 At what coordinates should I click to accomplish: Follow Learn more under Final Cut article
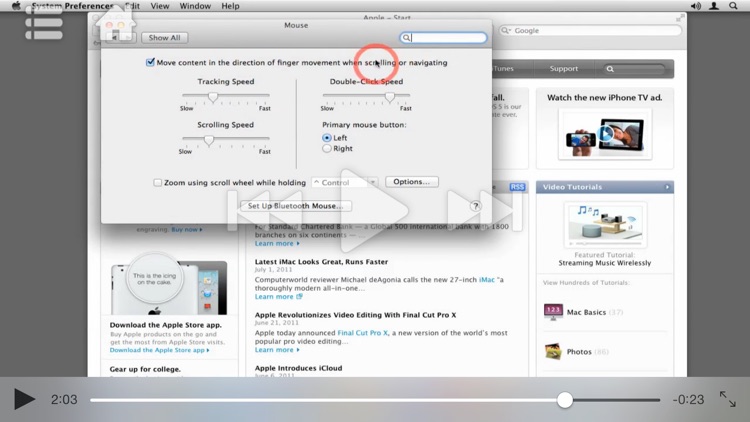pos(277,350)
